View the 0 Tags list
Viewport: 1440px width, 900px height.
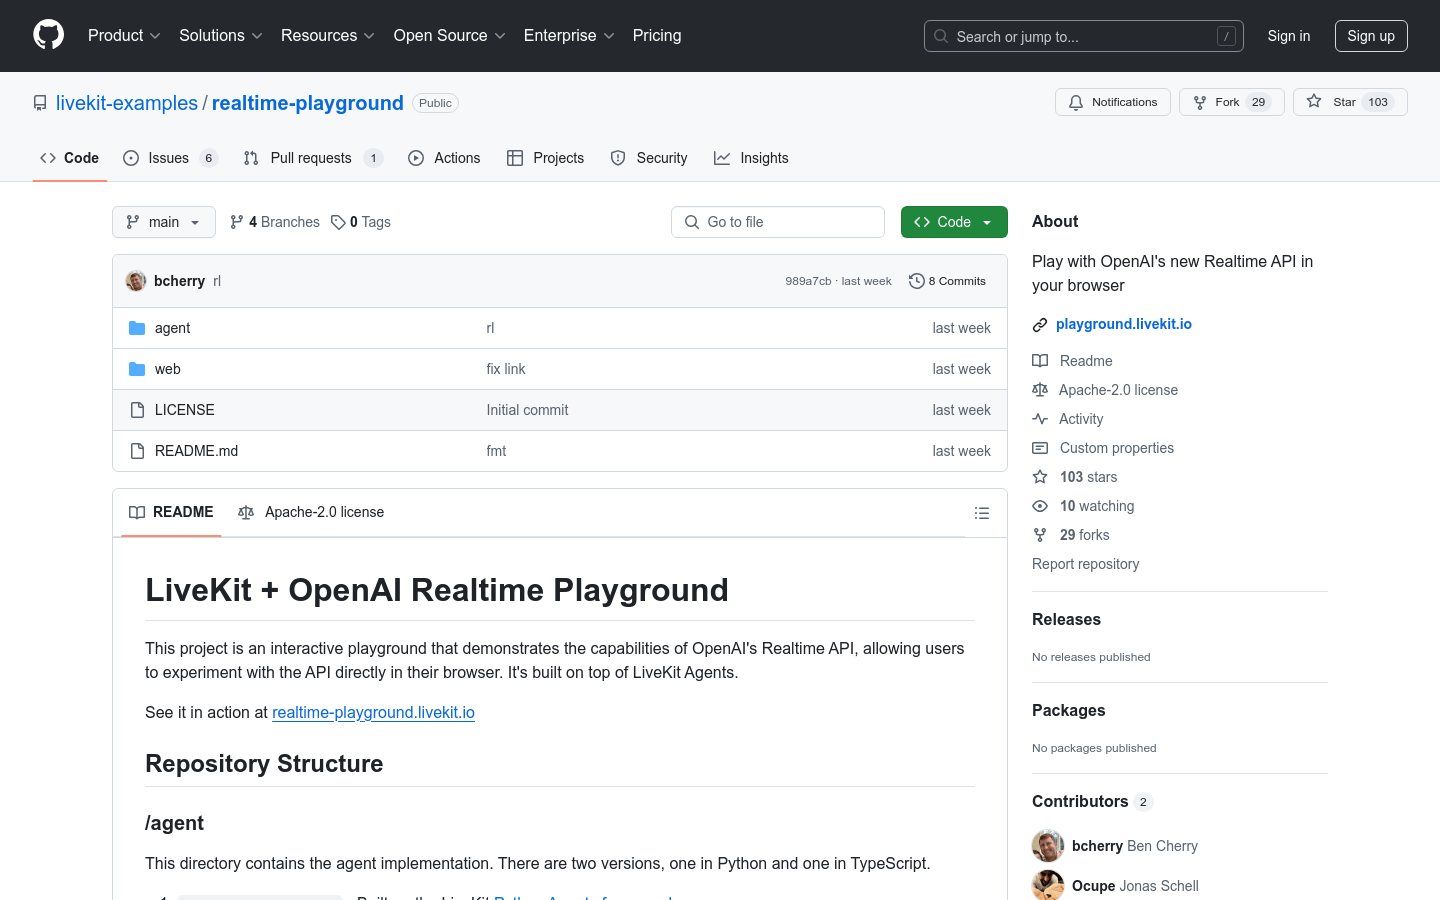361,222
